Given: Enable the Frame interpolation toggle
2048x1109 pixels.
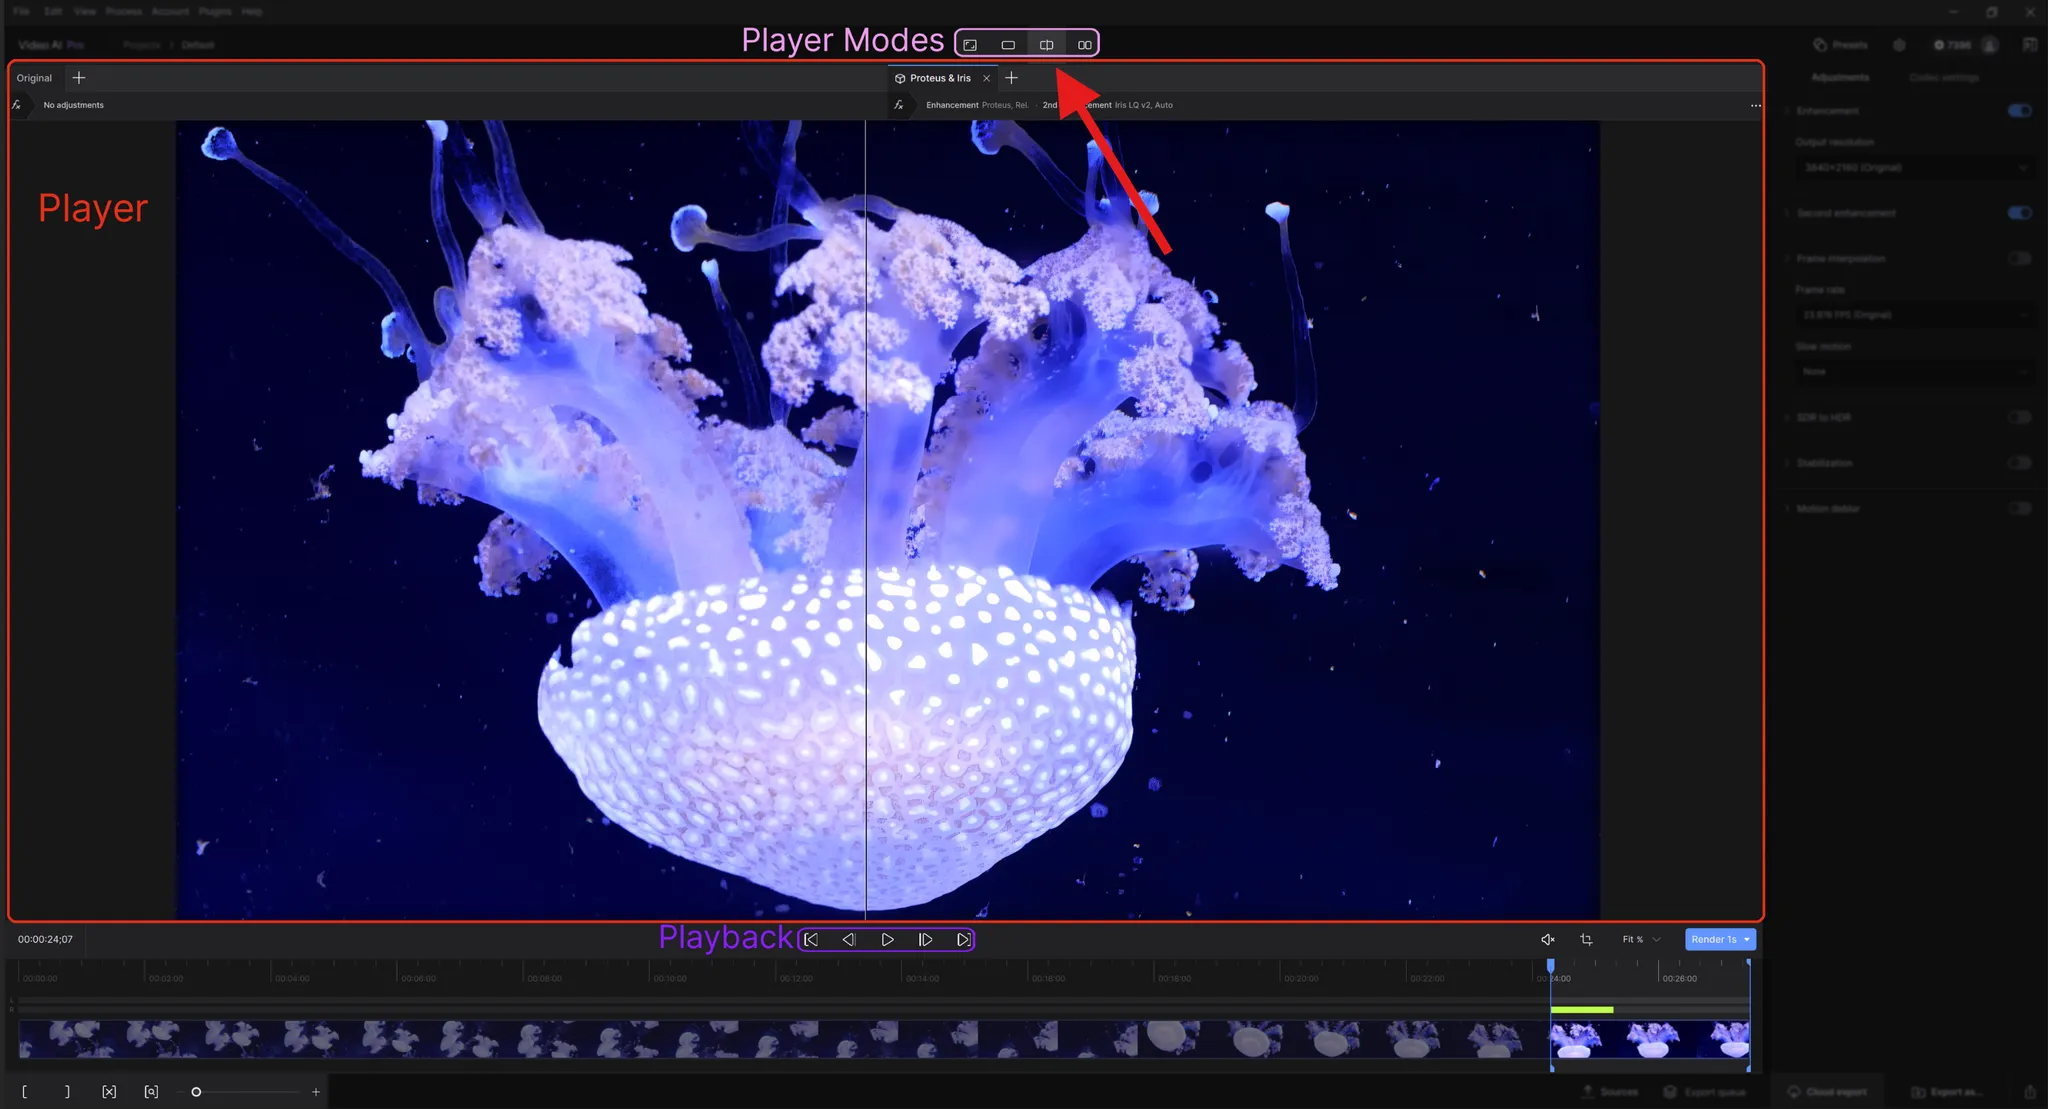Looking at the screenshot, I should 2019,259.
